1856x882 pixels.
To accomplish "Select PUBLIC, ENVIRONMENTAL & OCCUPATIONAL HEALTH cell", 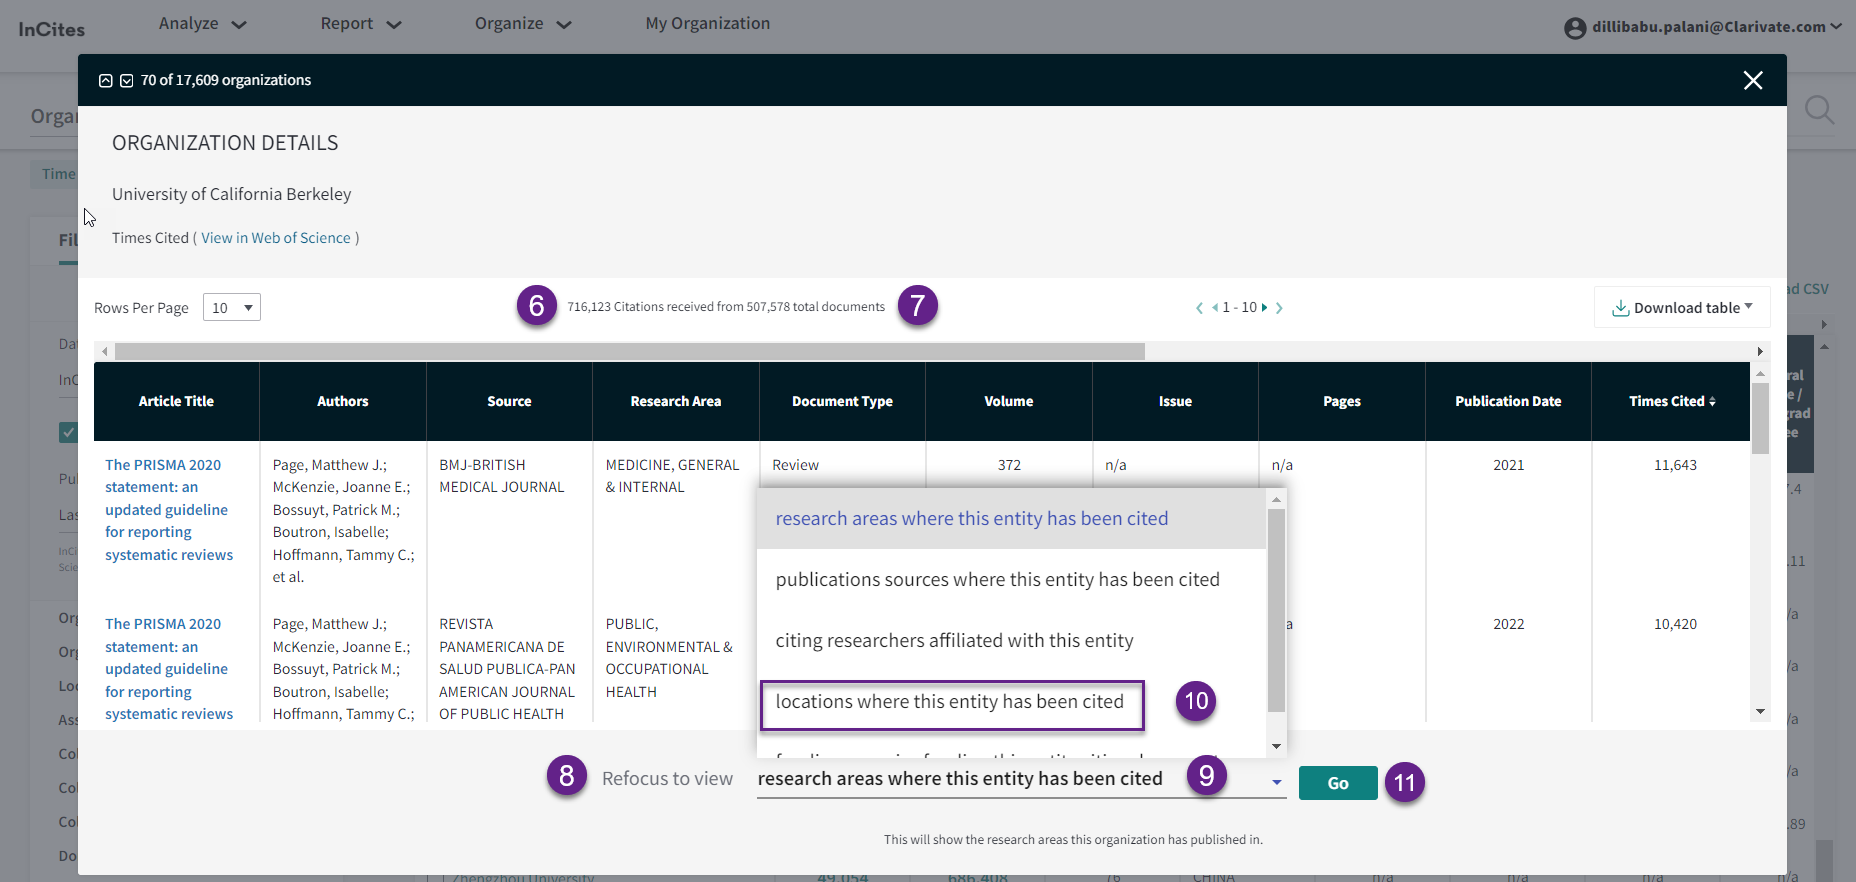I will click(669, 658).
